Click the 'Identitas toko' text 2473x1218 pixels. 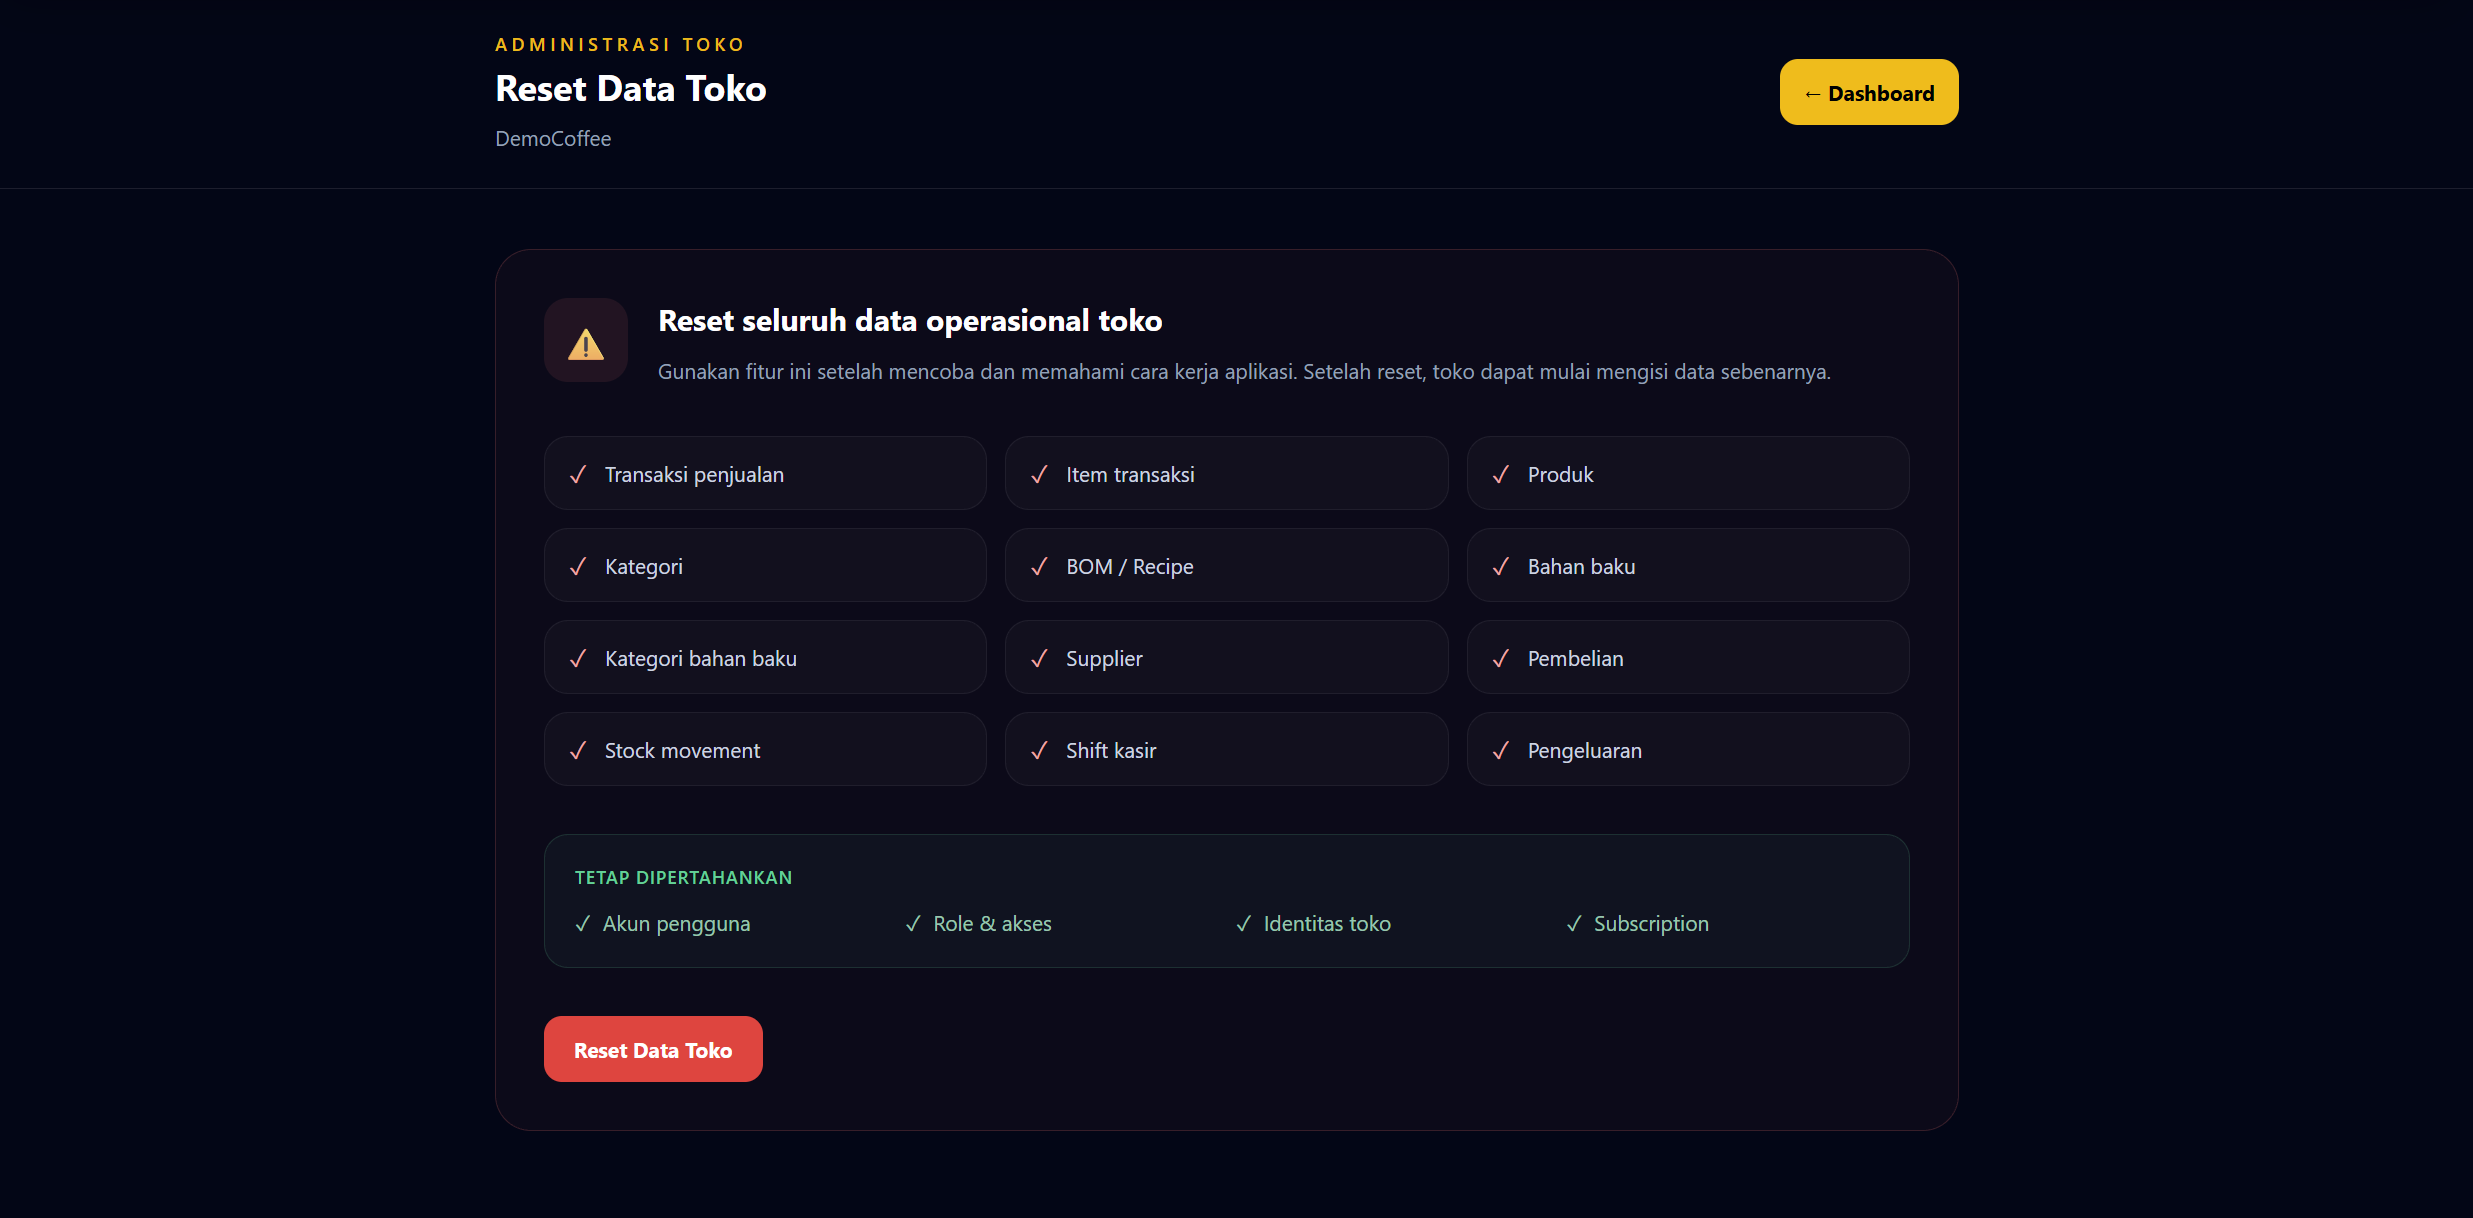(x=1327, y=923)
